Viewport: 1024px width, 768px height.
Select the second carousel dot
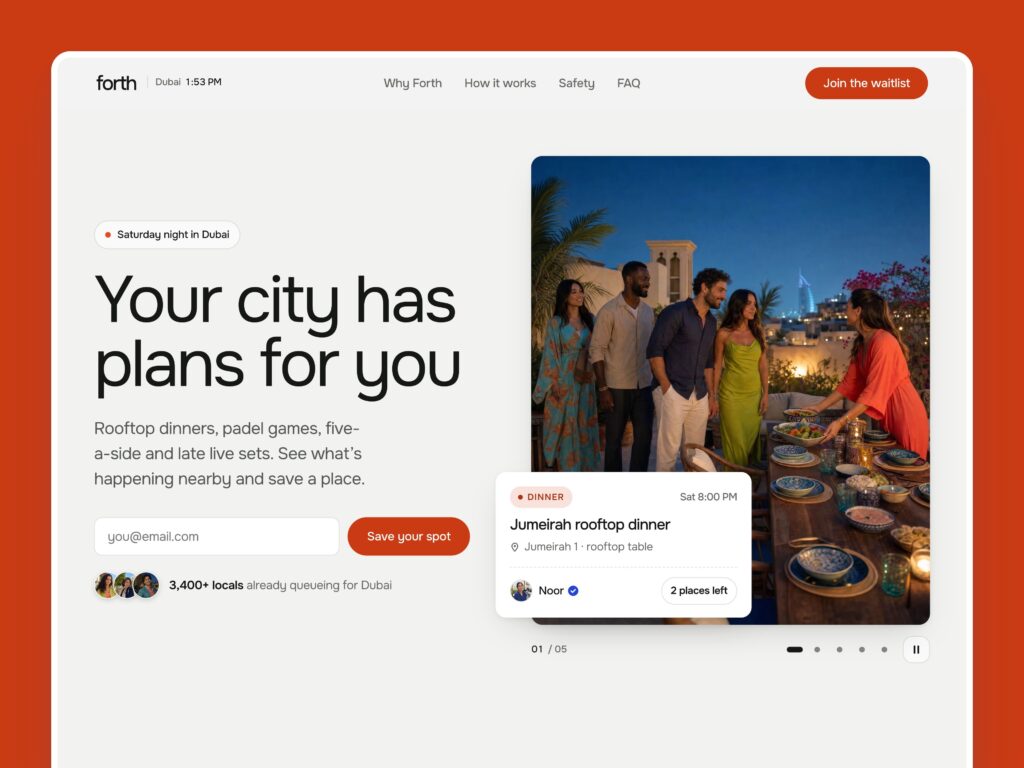click(x=817, y=650)
